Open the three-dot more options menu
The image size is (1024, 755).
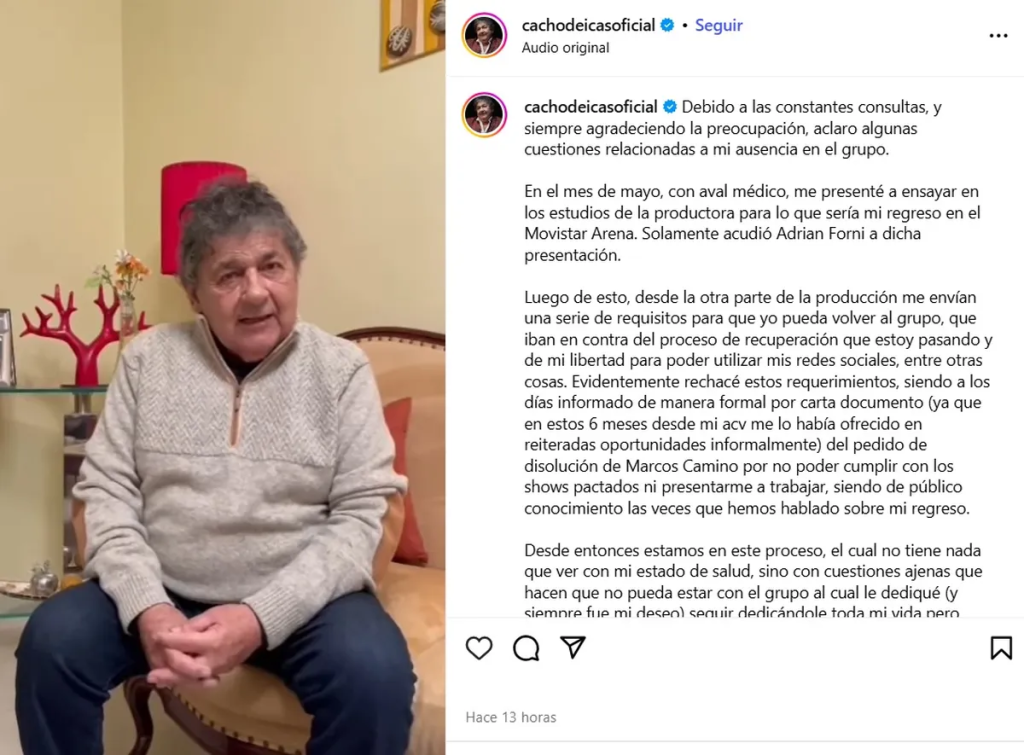point(999,36)
